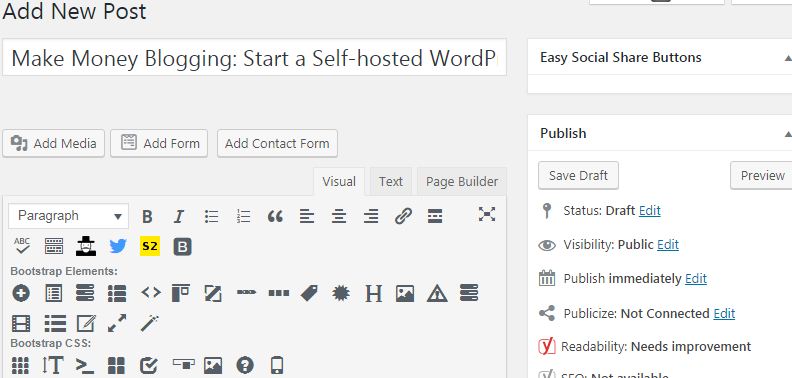Click the film strip Bootstrap element icon
The width and height of the screenshot is (792, 378).
click(21, 323)
